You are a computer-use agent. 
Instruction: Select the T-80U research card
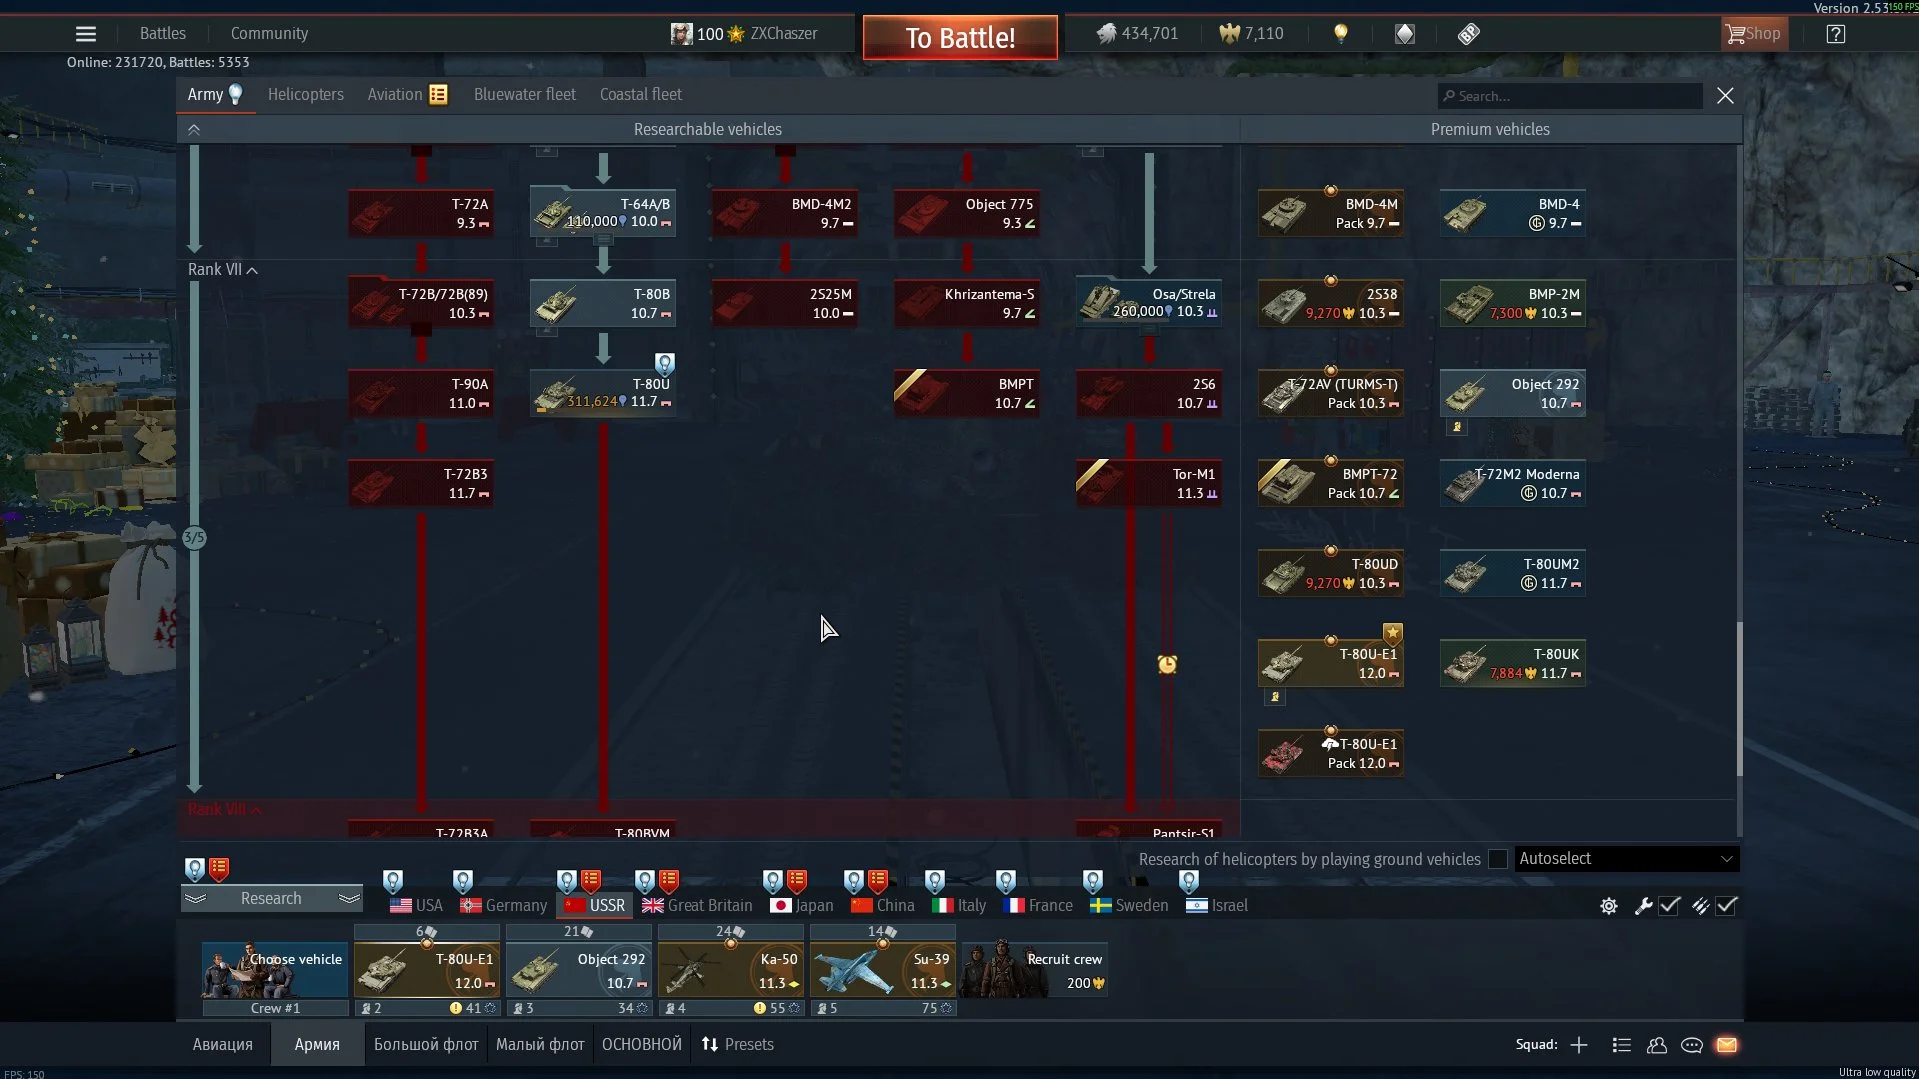[602, 393]
